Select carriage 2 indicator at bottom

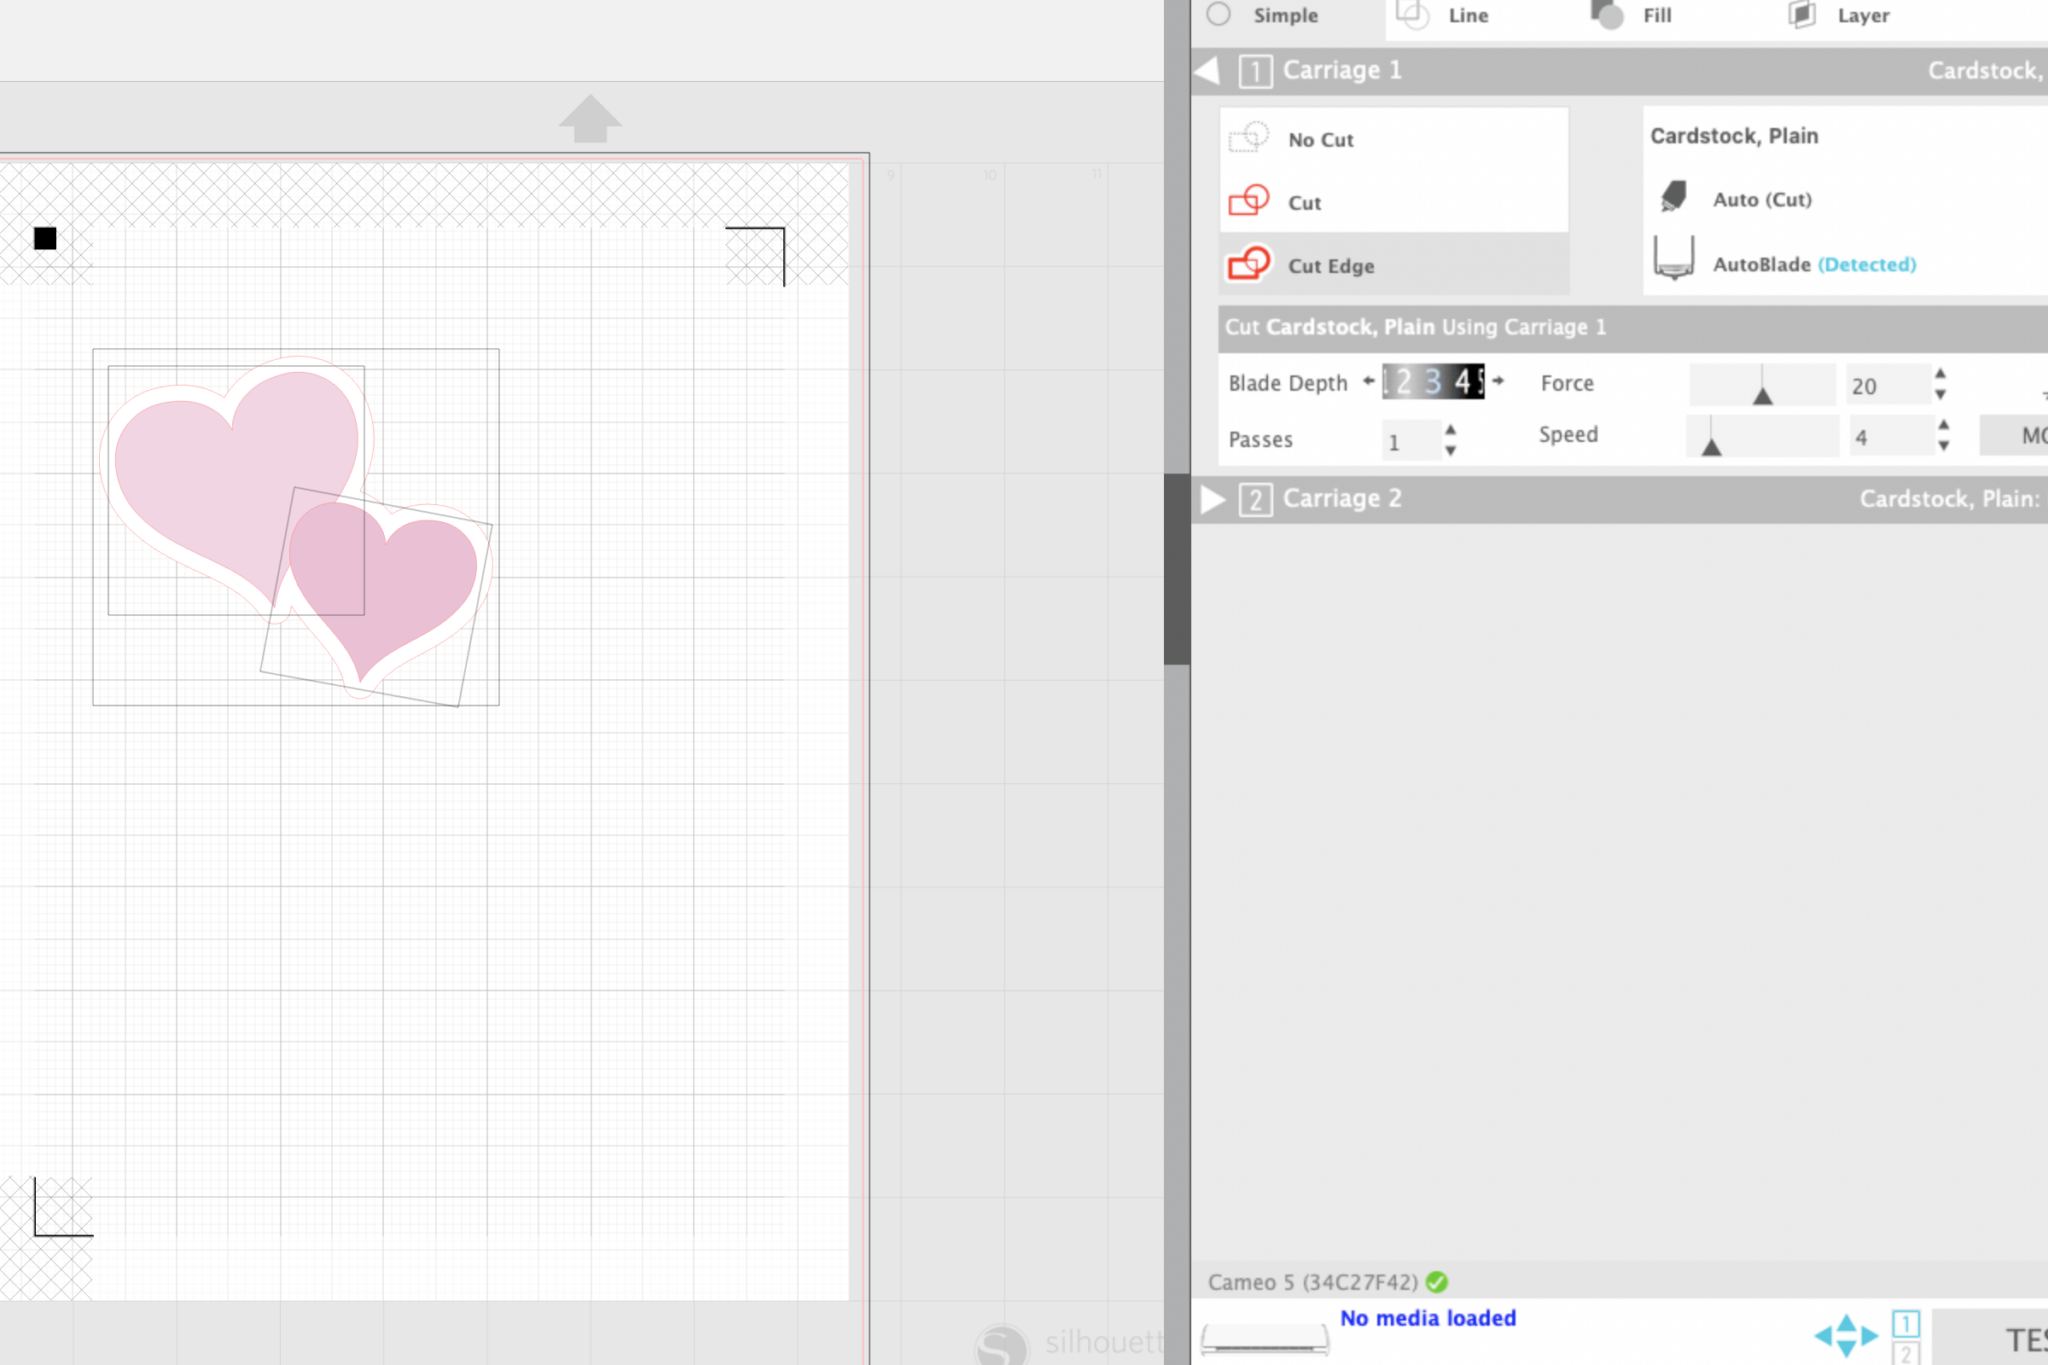click(x=1906, y=1354)
